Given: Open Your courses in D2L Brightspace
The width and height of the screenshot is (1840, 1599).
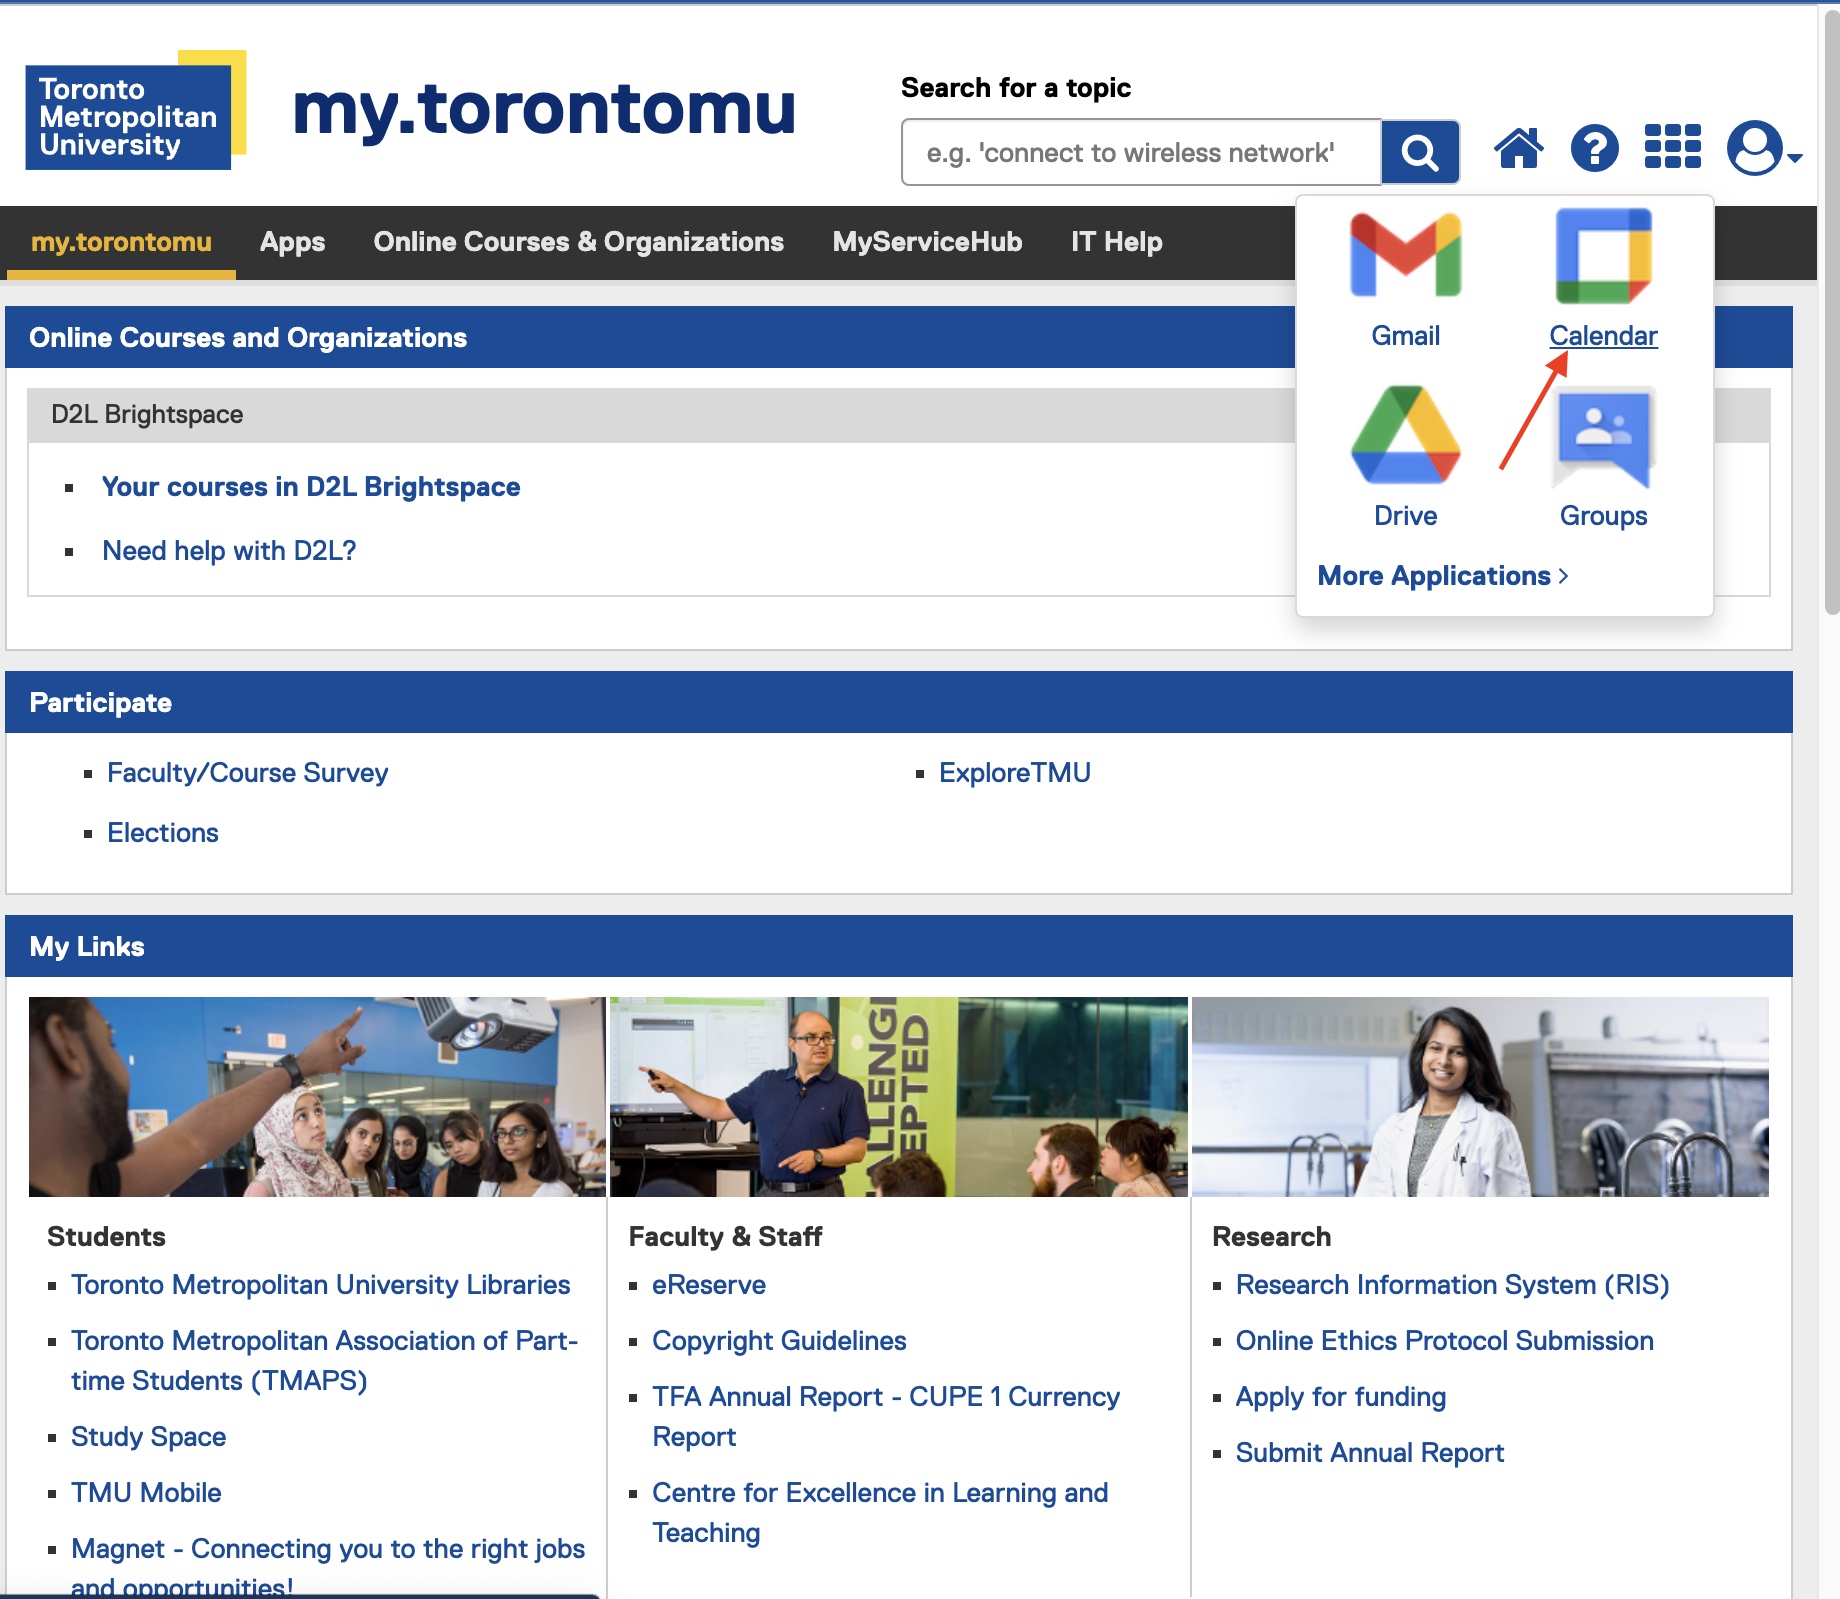Looking at the screenshot, I should click(x=311, y=487).
